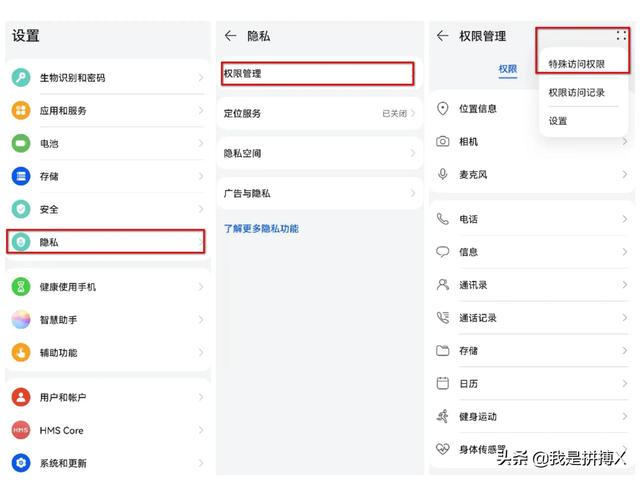Expand the 隐私空间 row chevron
Viewport: 640px width, 480px height.
point(413,153)
